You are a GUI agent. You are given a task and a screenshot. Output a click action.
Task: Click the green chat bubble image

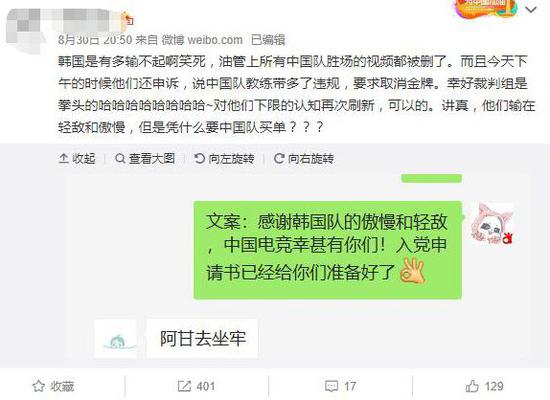coord(327,250)
